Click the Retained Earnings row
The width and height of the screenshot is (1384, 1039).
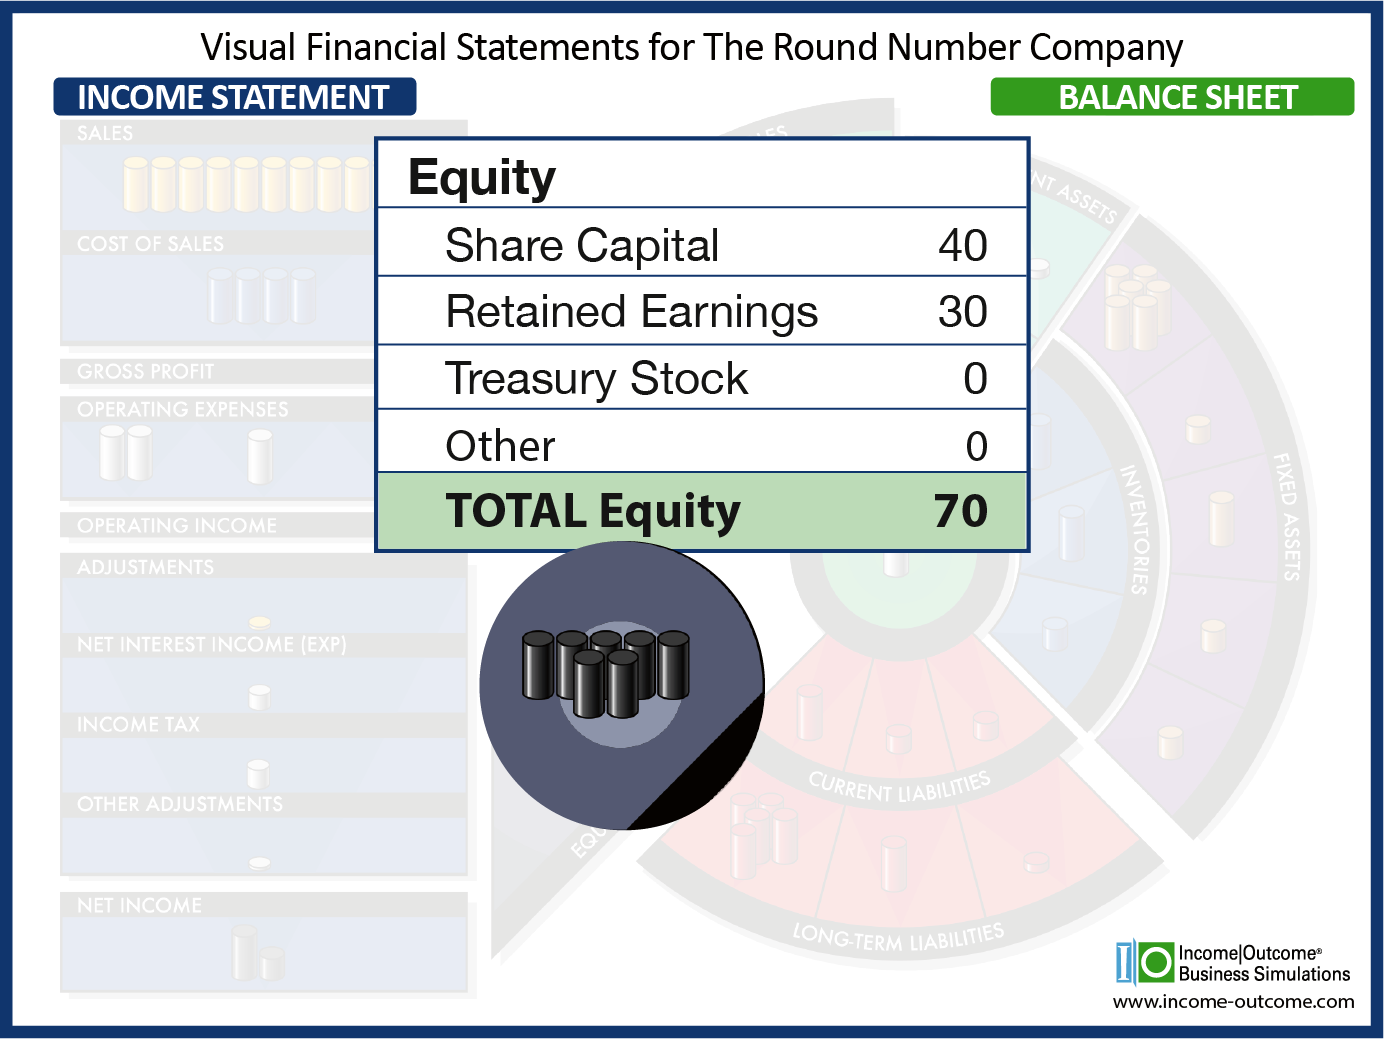(x=702, y=312)
